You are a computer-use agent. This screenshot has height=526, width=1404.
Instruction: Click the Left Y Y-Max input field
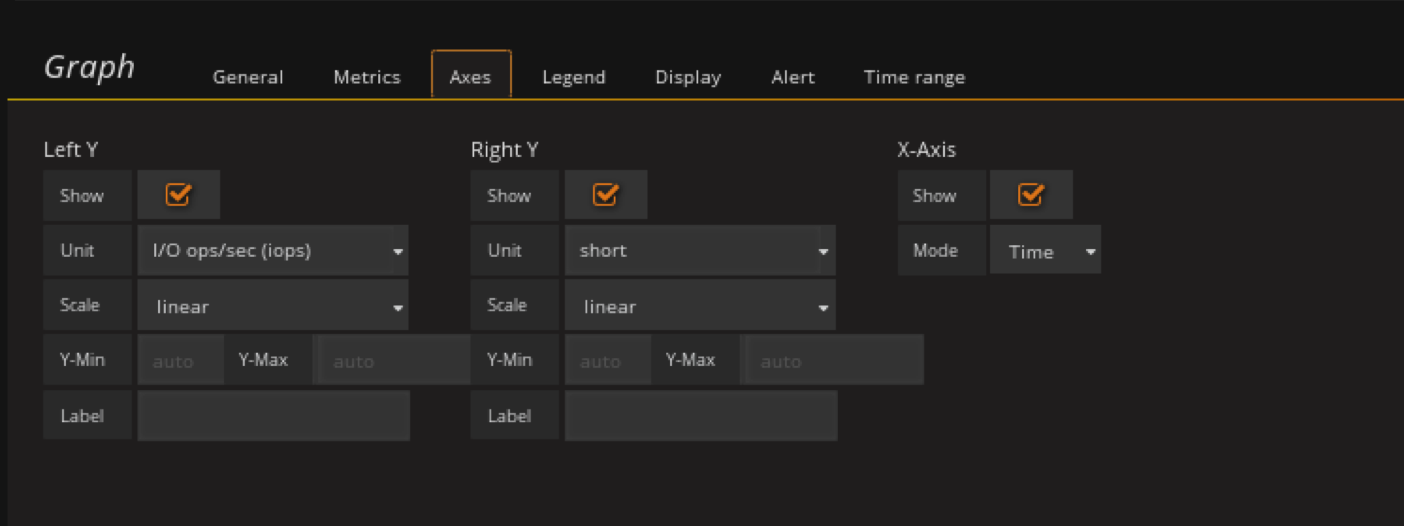392,361
